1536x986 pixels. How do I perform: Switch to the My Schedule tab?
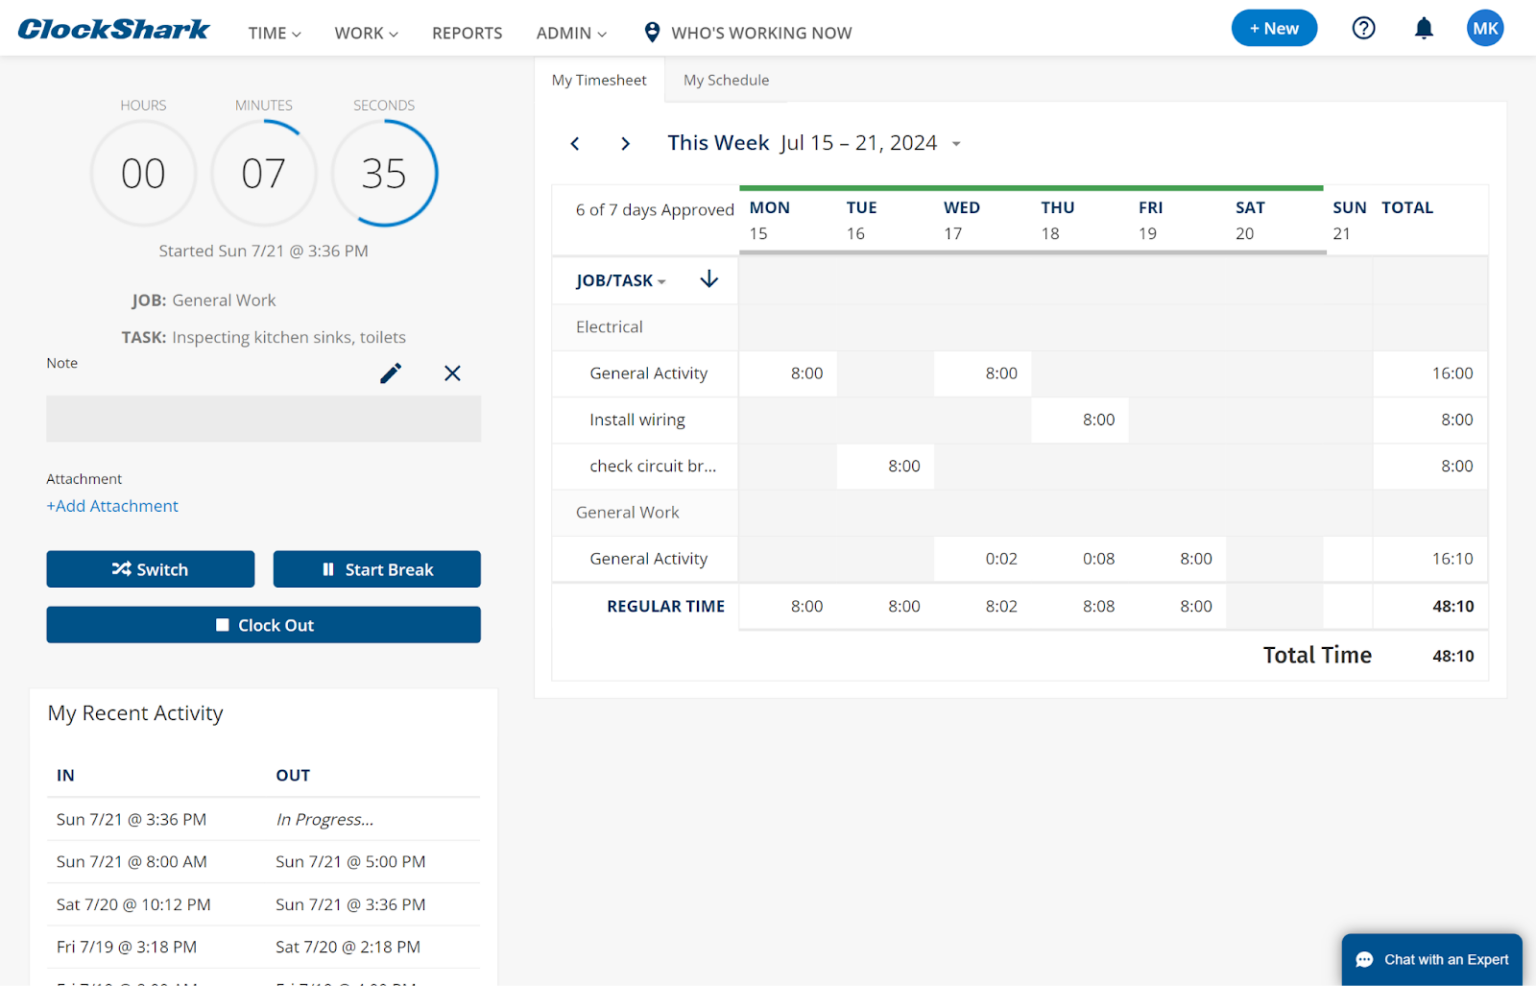pos(726,80)
